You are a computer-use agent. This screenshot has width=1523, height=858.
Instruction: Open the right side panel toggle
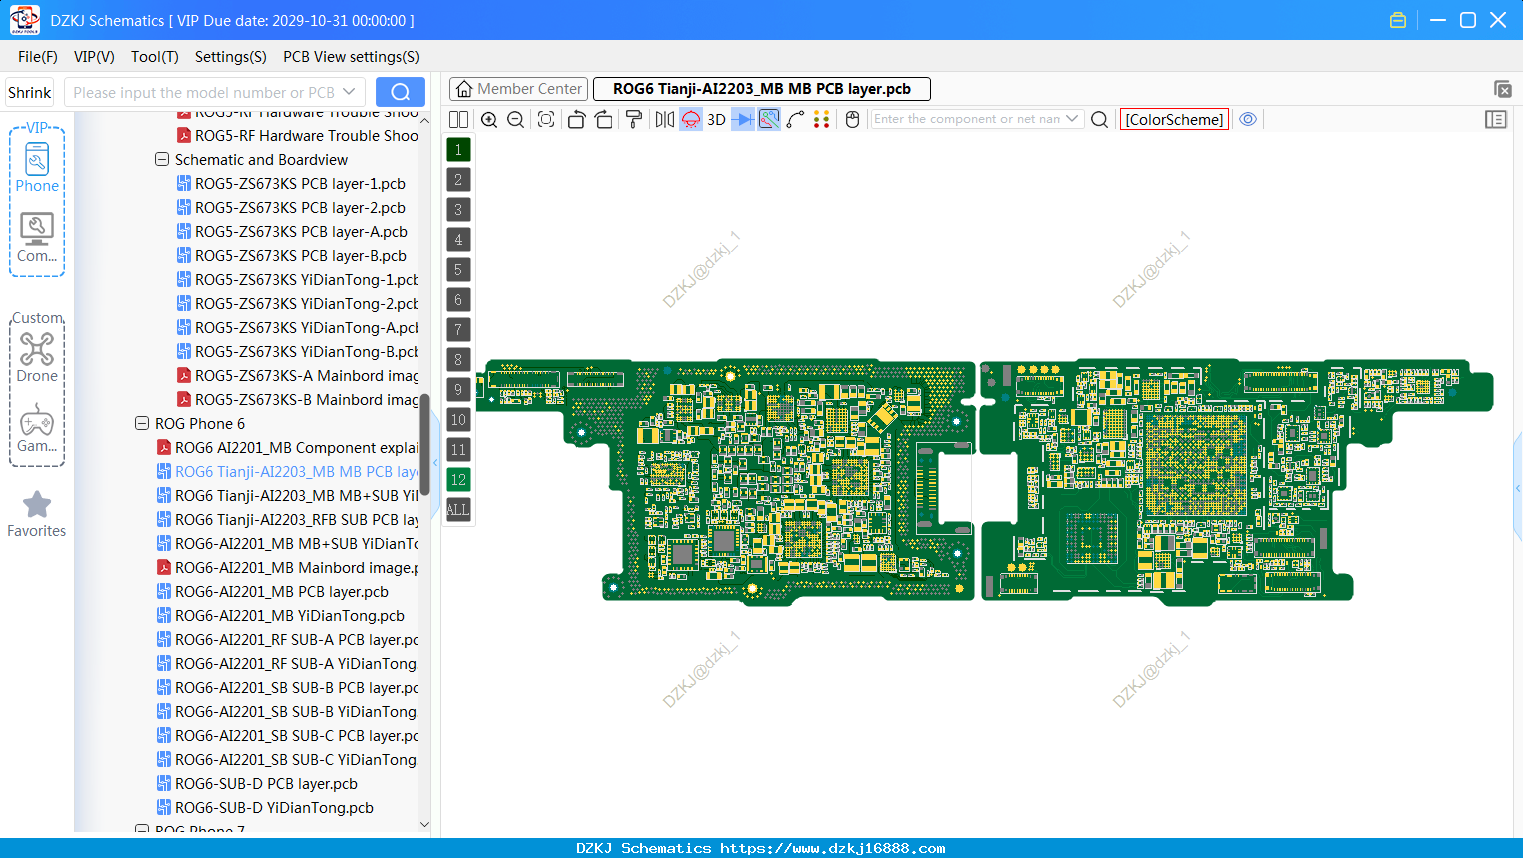1496,119
